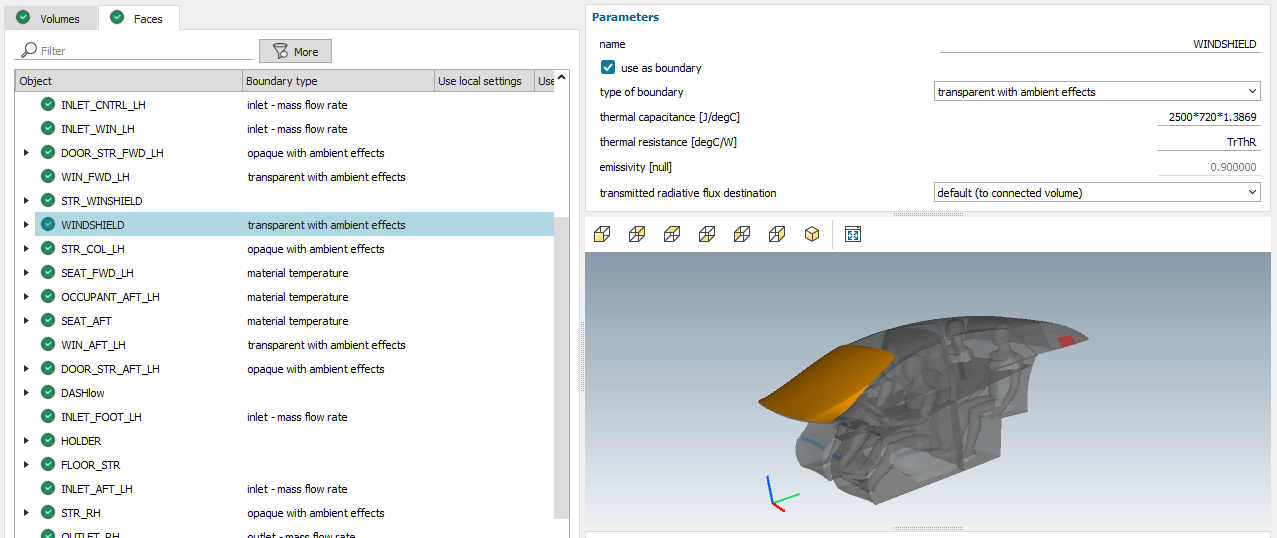Click the fit-to-window view icon

[x=853, y=234]
